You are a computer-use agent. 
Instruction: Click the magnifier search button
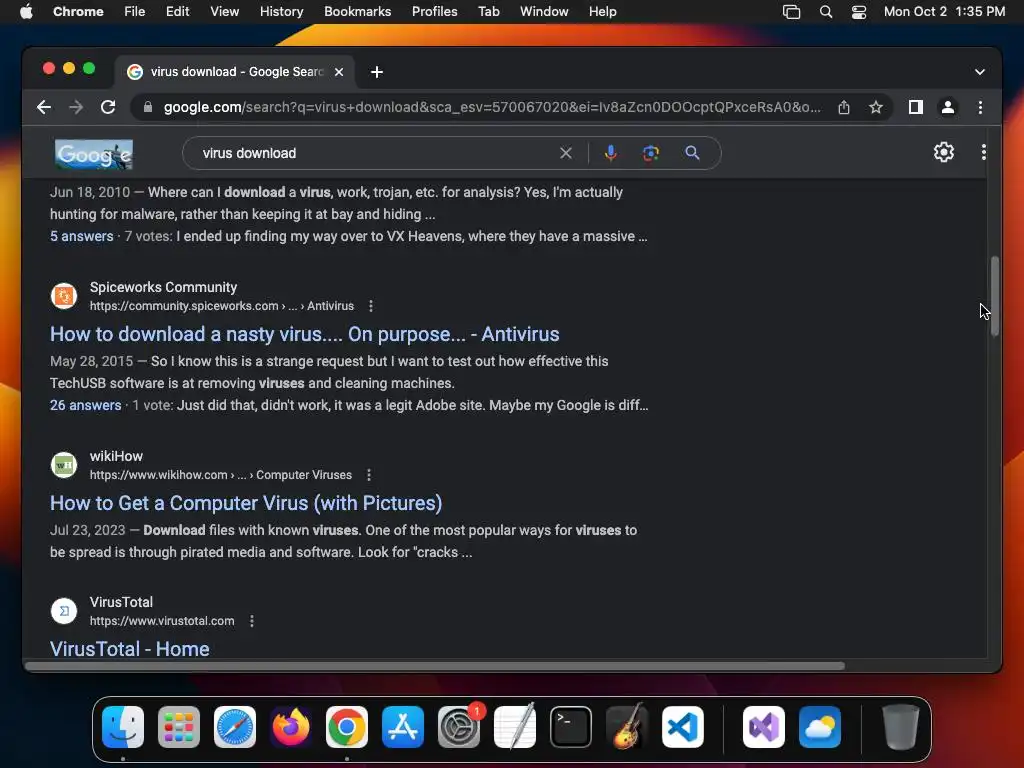point(692,153)
